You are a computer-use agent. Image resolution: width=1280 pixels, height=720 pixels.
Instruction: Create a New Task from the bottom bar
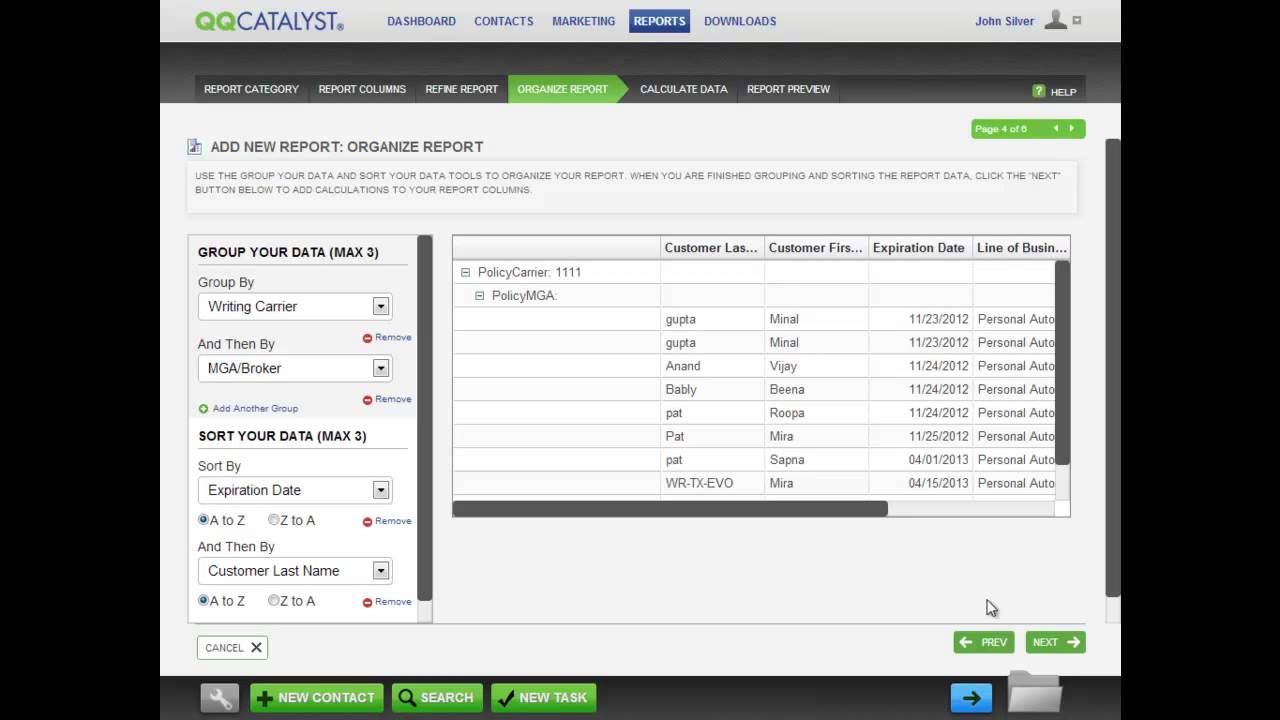[x=544, y=698]
